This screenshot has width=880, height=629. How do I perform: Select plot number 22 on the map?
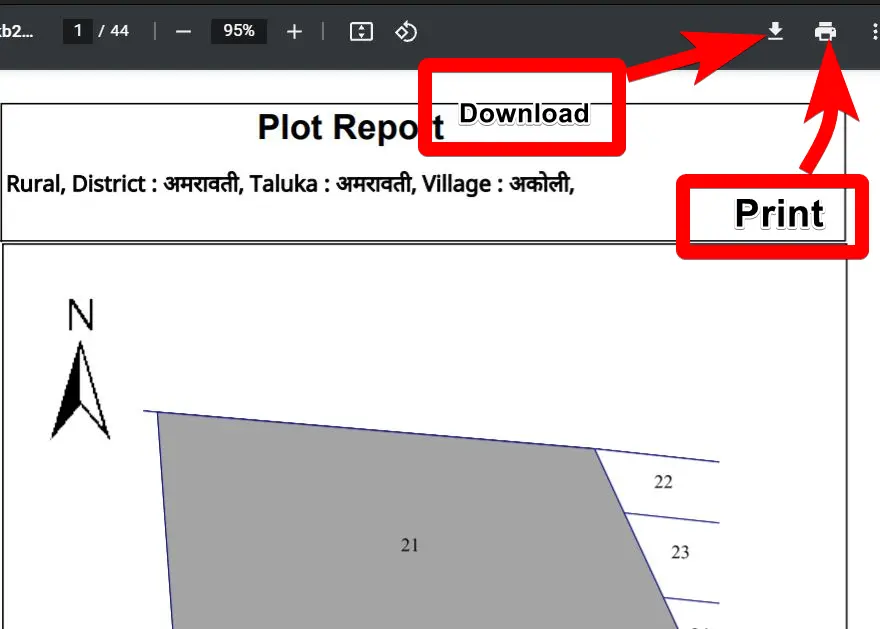[663, 482]
